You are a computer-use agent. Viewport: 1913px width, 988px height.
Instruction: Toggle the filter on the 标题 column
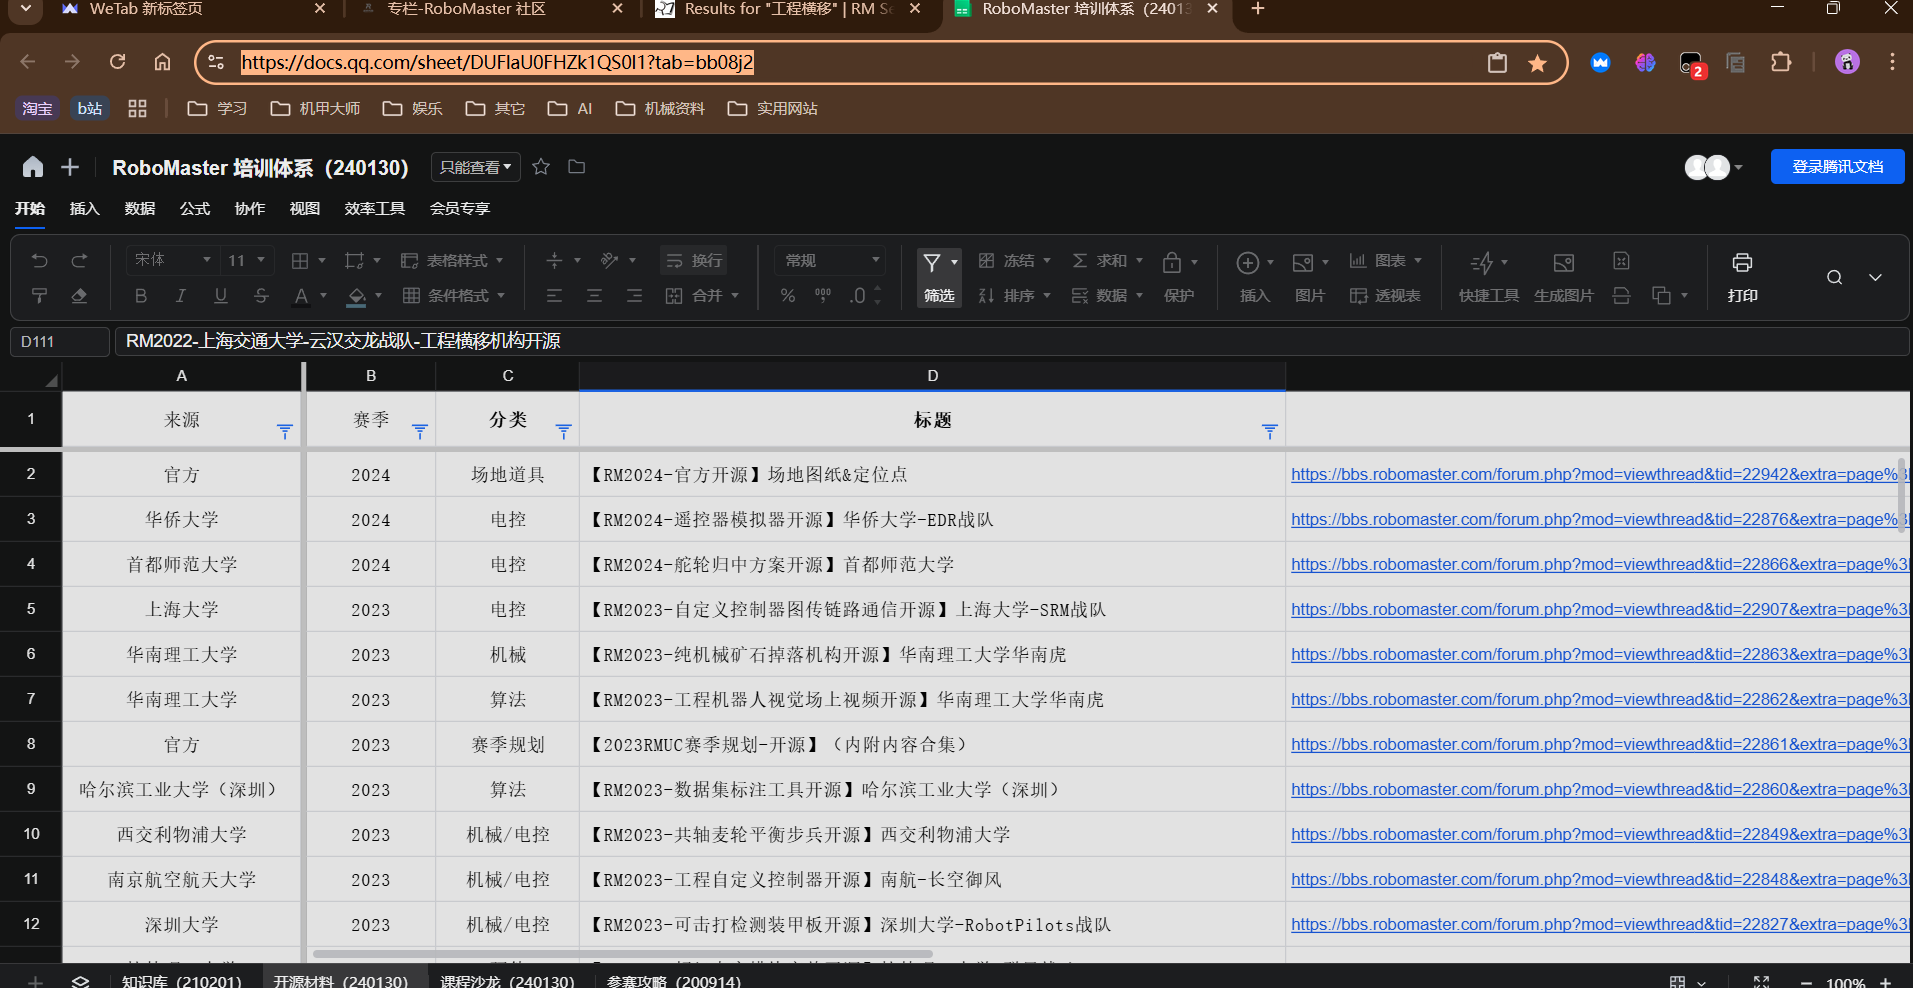pos(1270,431)
